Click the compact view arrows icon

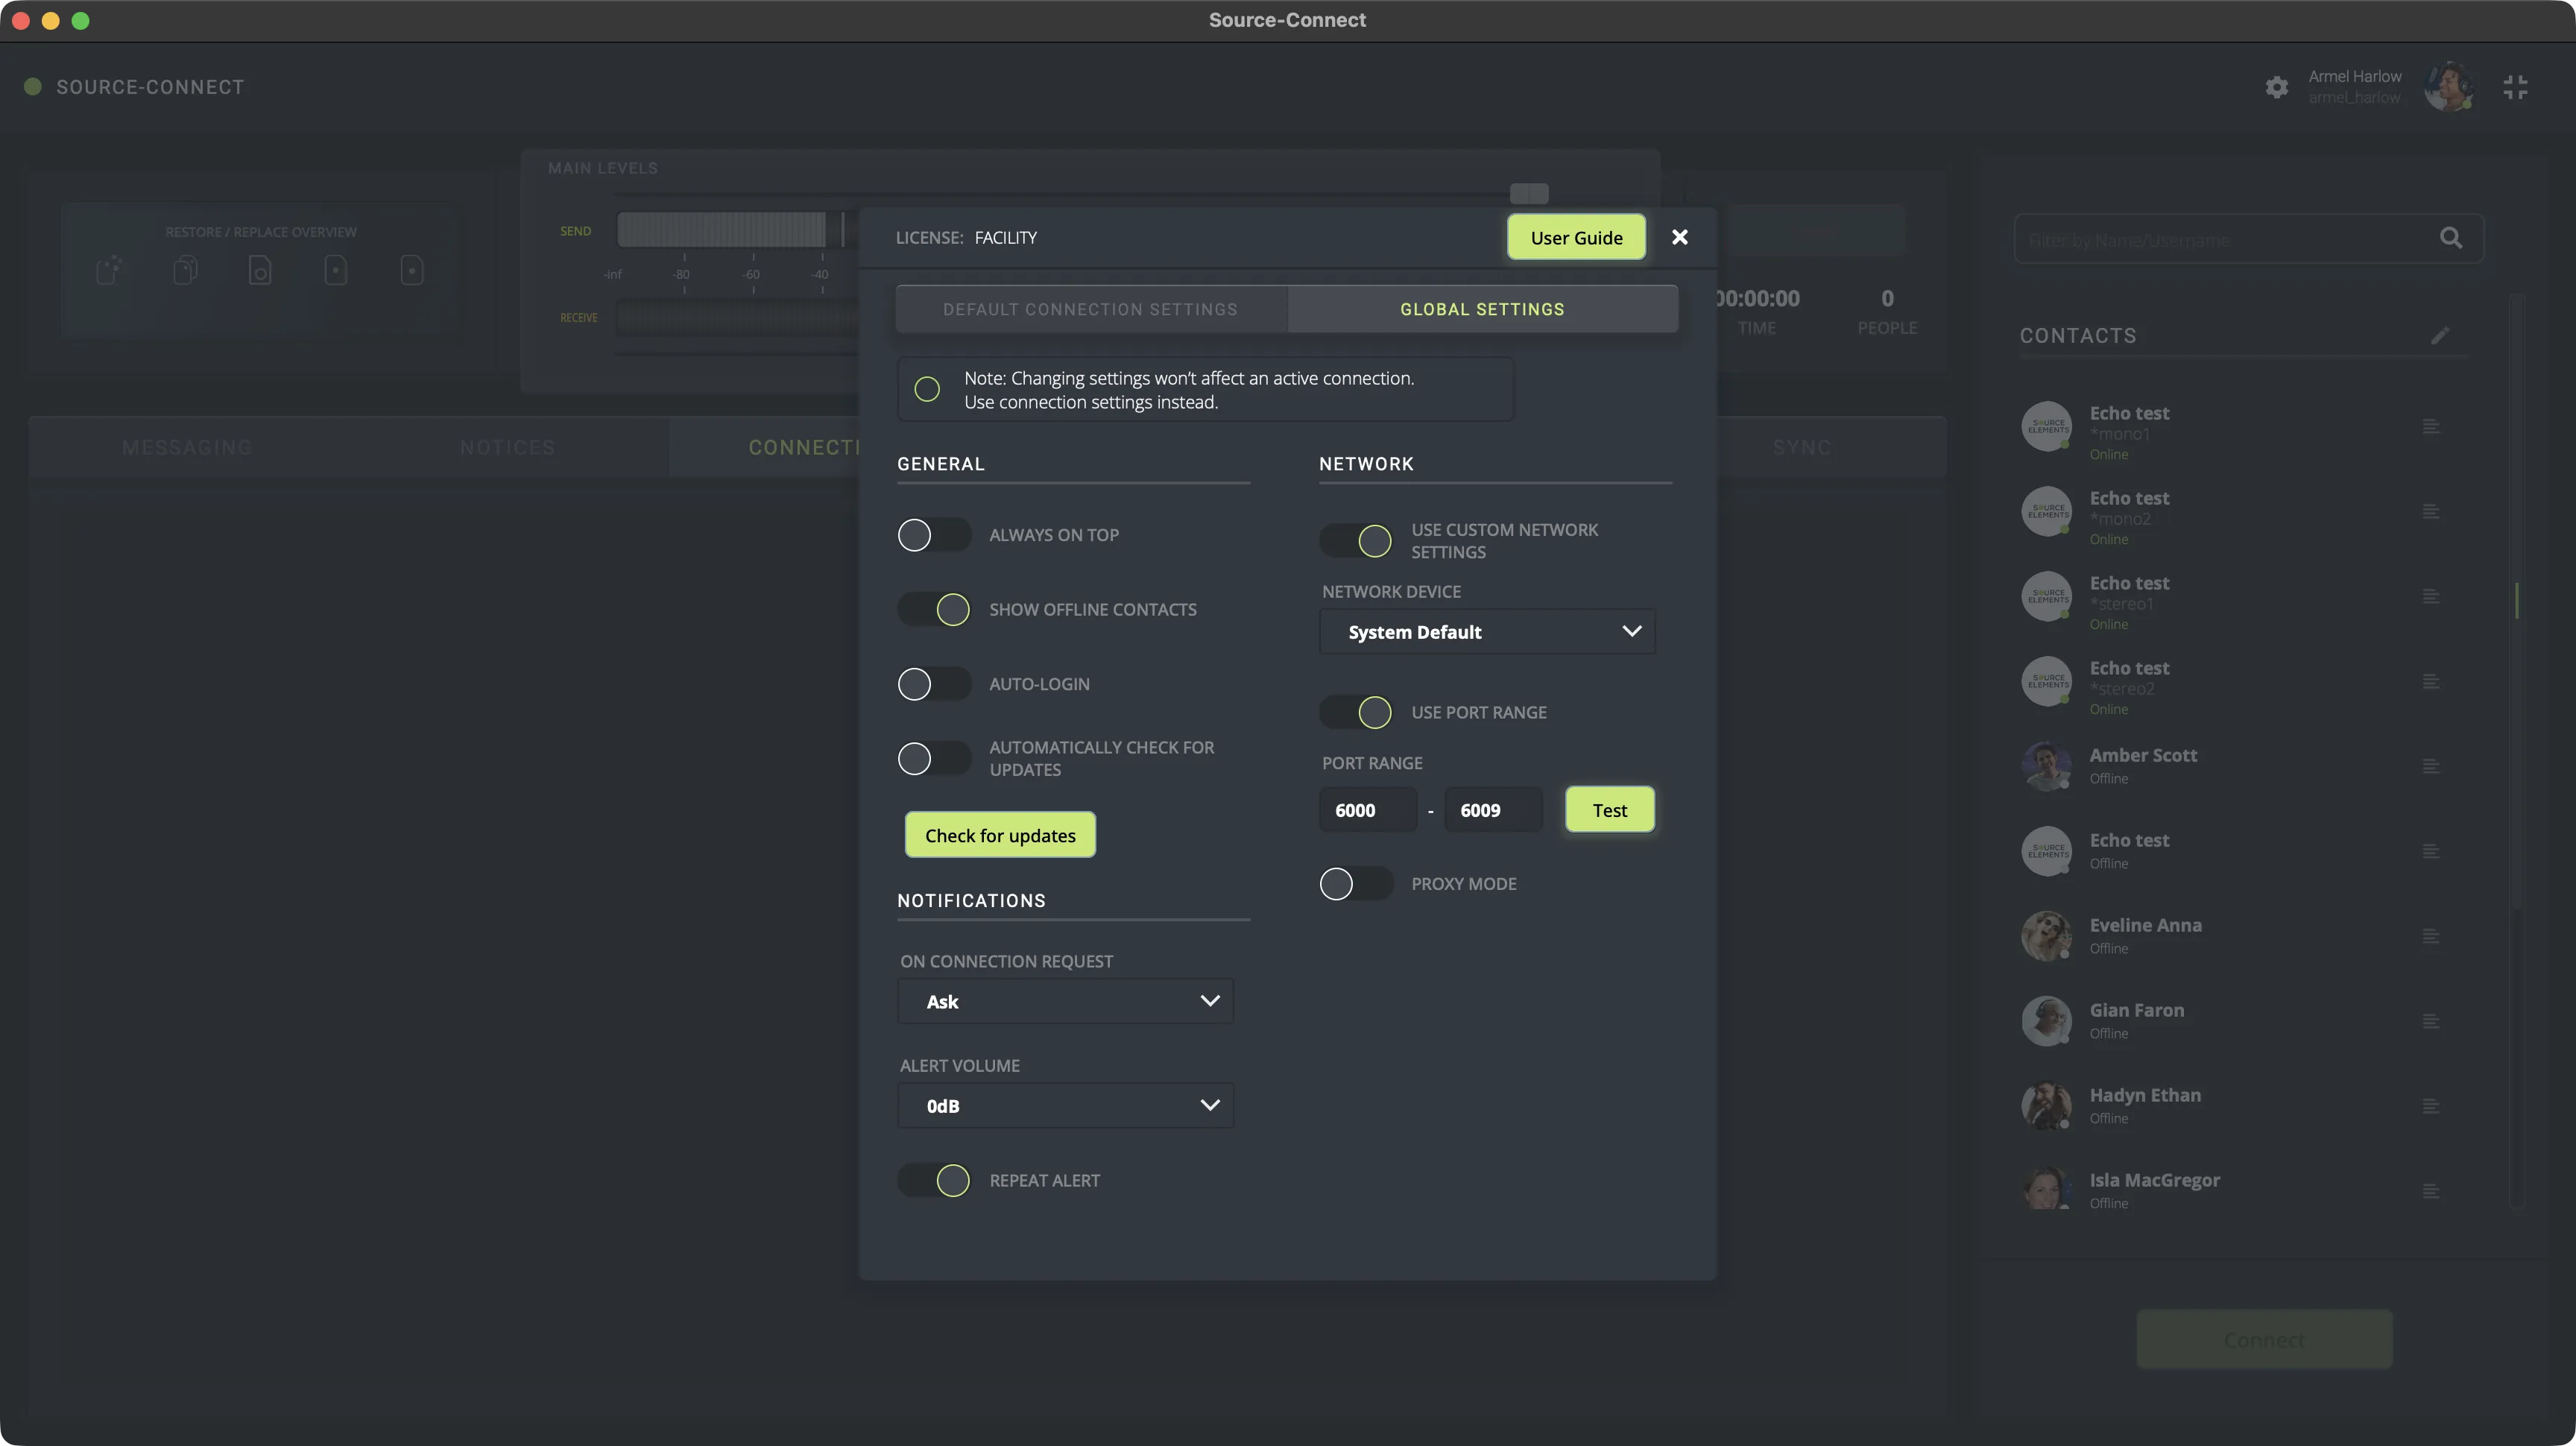pos(2515,87)
